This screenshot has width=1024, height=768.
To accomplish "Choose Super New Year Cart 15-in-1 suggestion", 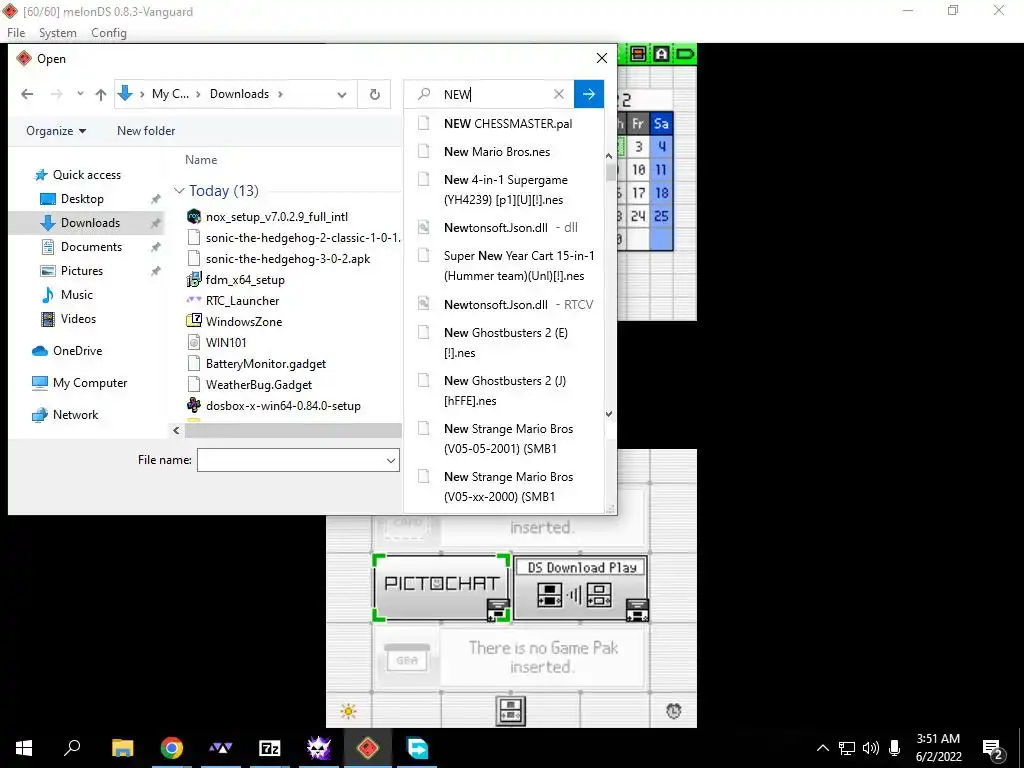I will coord(504,265).
